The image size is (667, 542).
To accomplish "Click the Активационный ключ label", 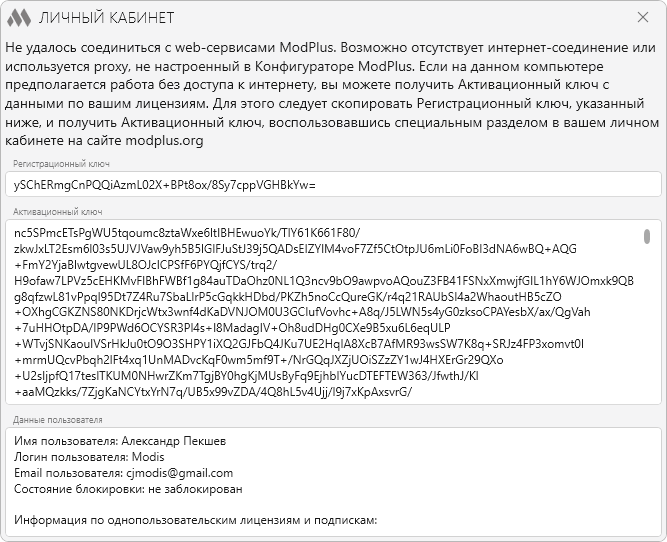I will (x=58, y=212).
